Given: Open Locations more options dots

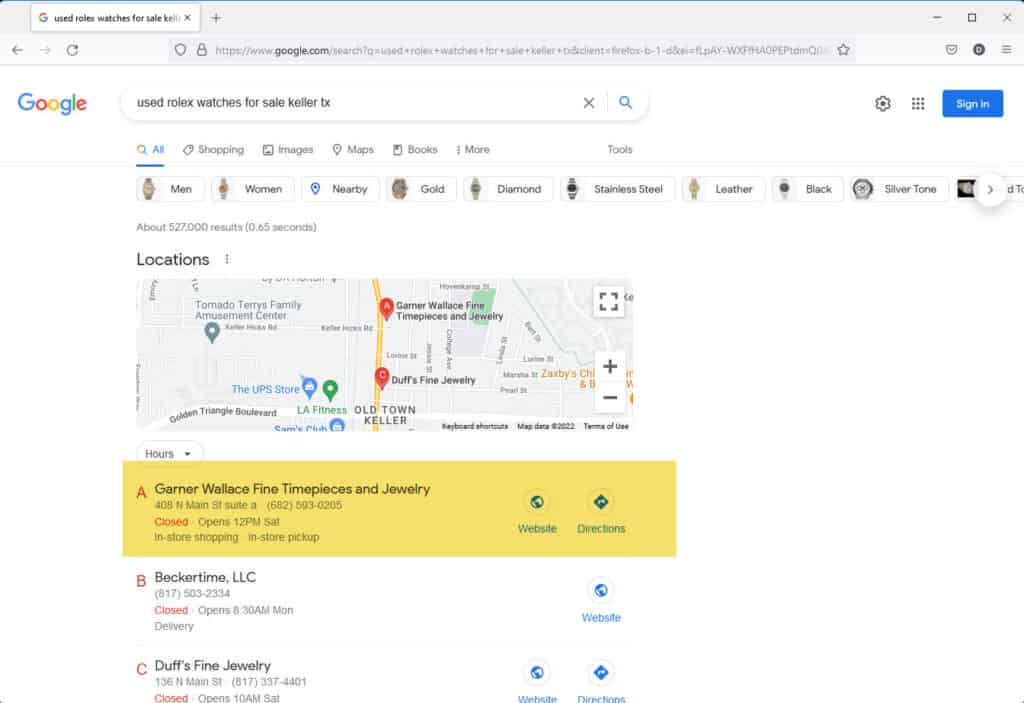Looking at the screenshot, I should [227, 259].
